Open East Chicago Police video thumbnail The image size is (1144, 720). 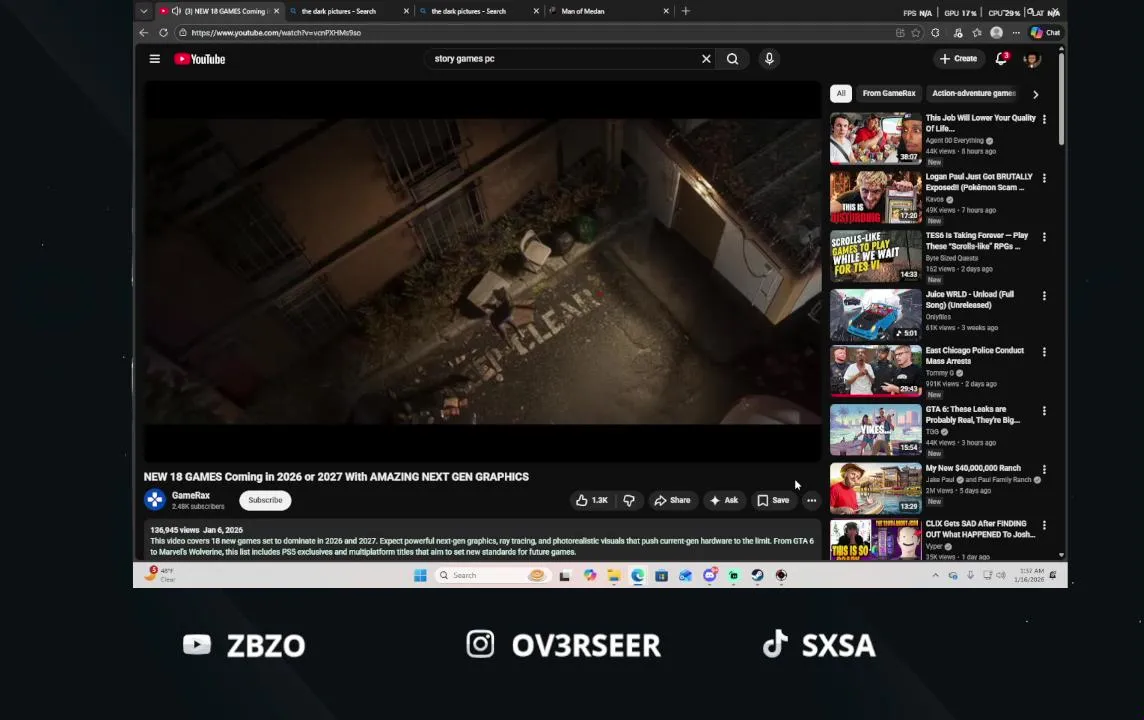(x=876, y=371)
